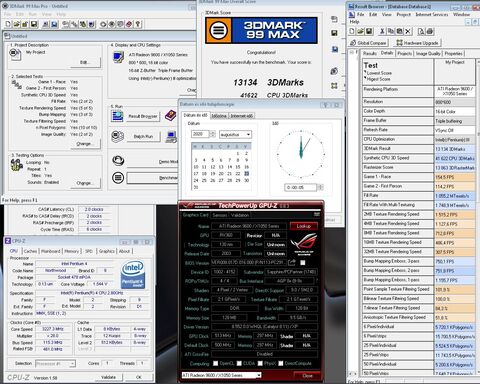This screenshot has height=384, width=480.
Task: Click Change button under Selected Tests
Action: coord(85,144)
